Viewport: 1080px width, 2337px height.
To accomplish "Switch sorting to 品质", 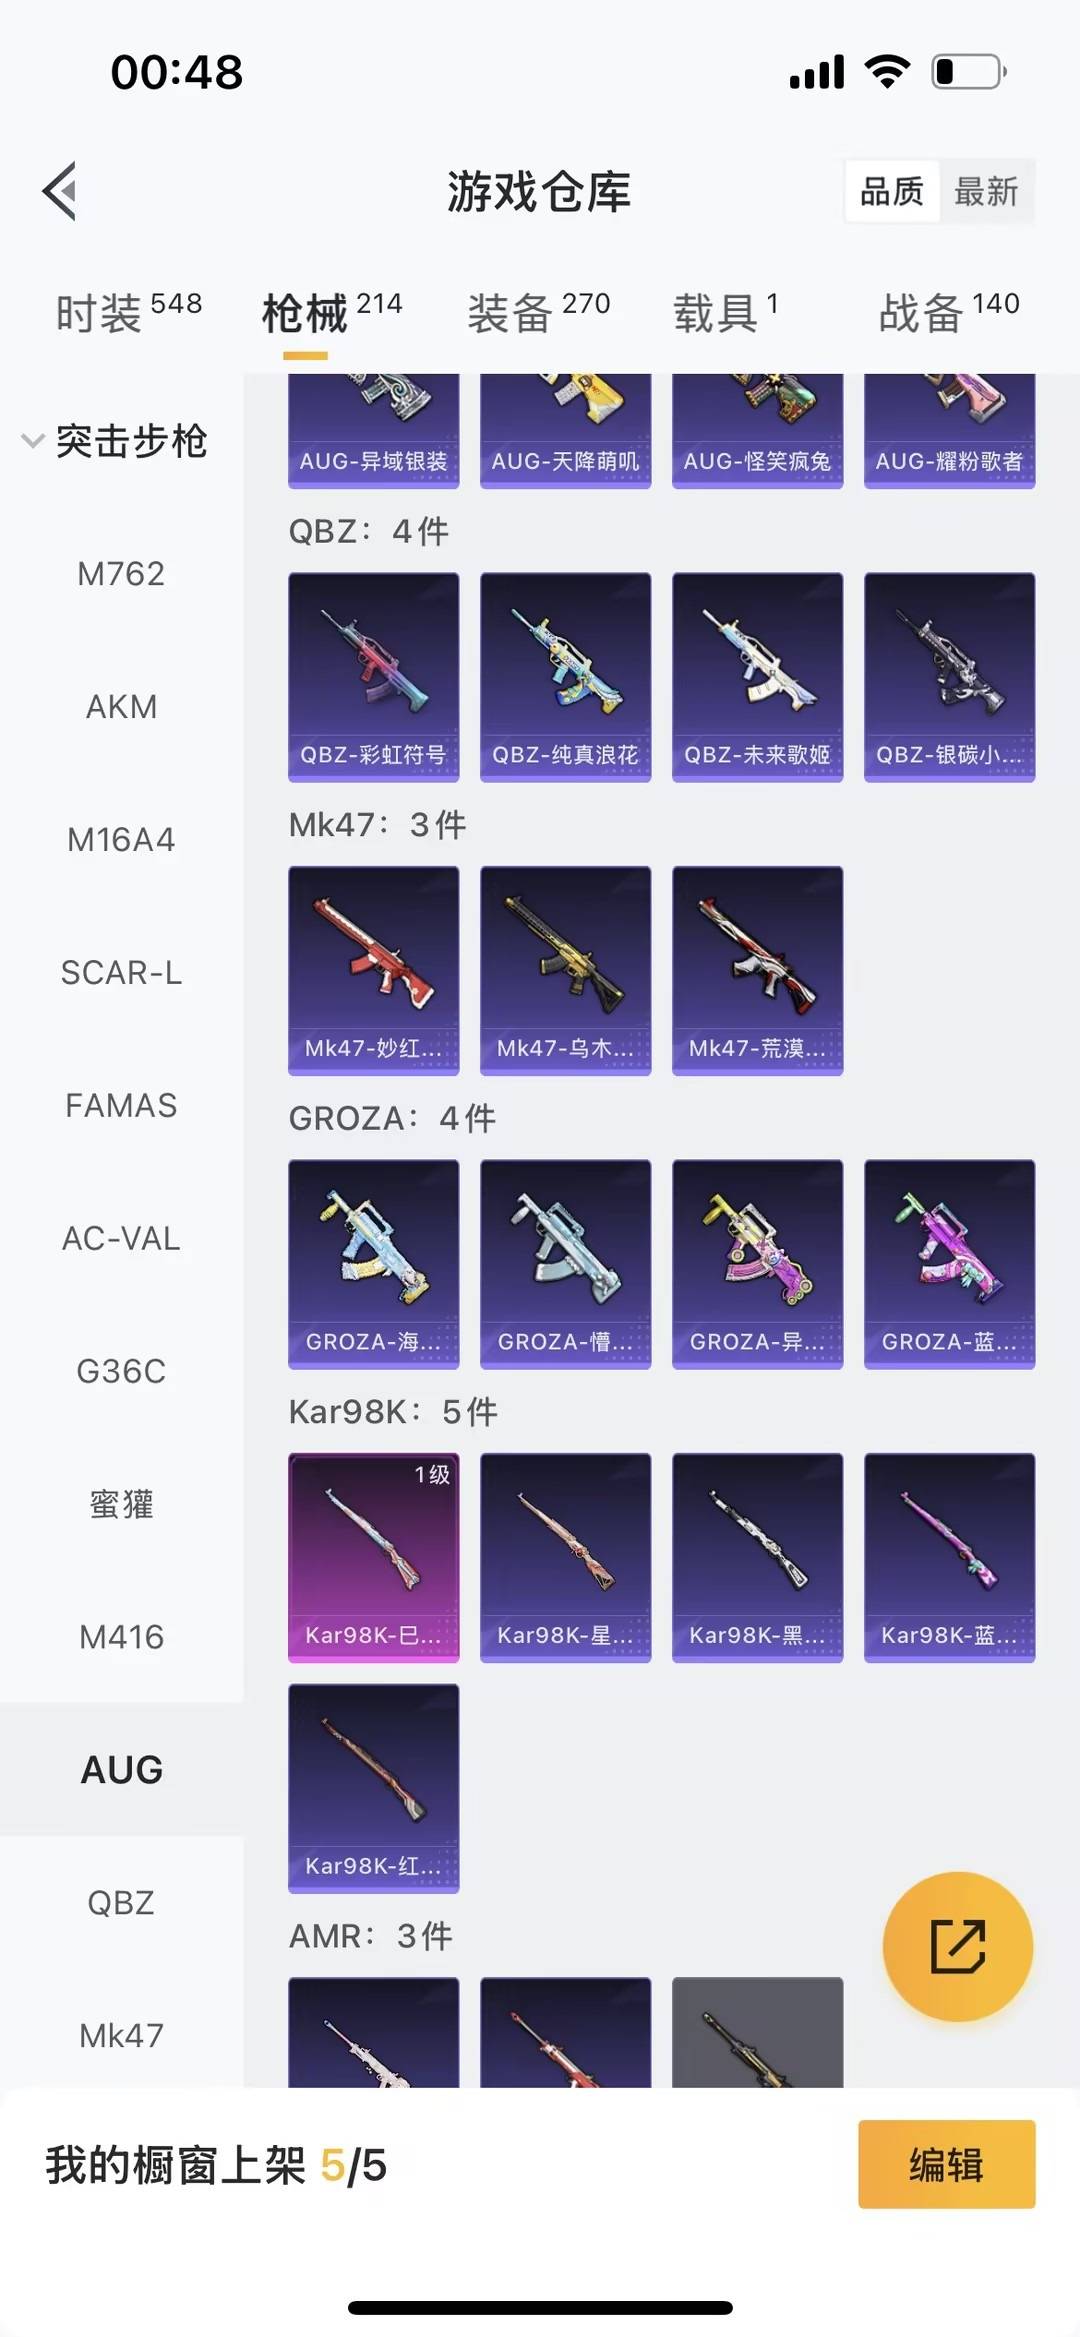I will point(892,191).
